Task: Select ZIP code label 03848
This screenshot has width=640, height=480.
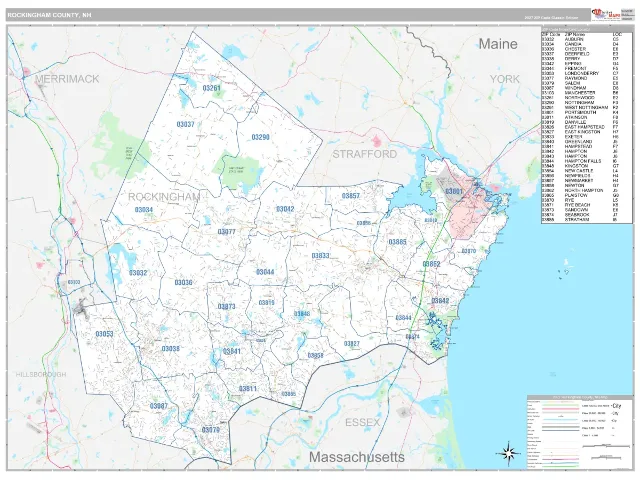Action: tap(302, 314)
